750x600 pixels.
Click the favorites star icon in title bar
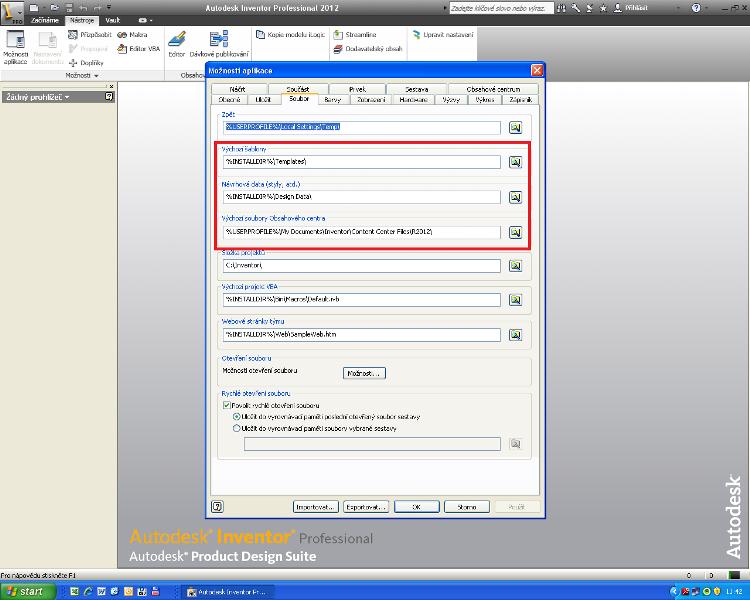pos(604,8)
